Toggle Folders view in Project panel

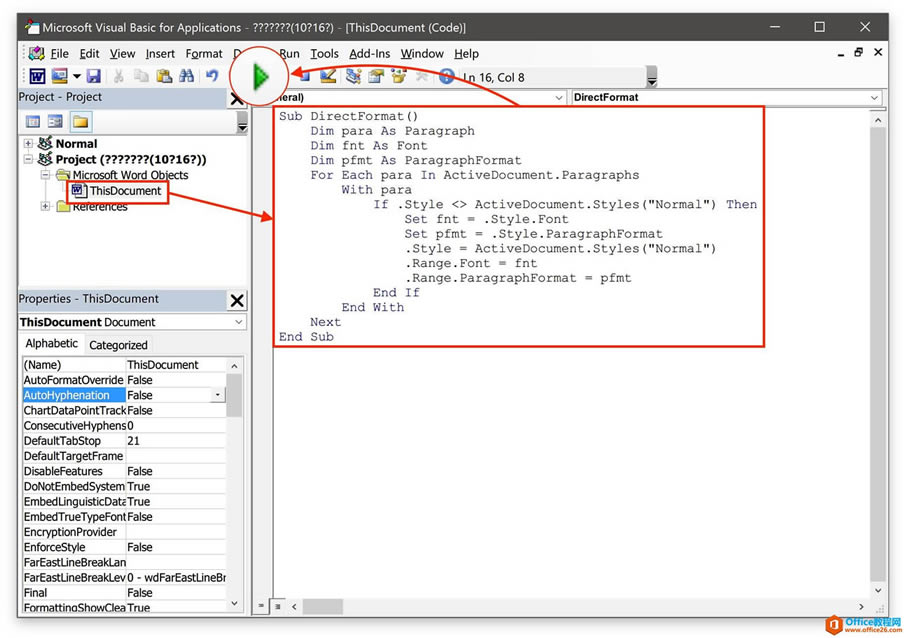pyautogui.click(x=80, y=122)
